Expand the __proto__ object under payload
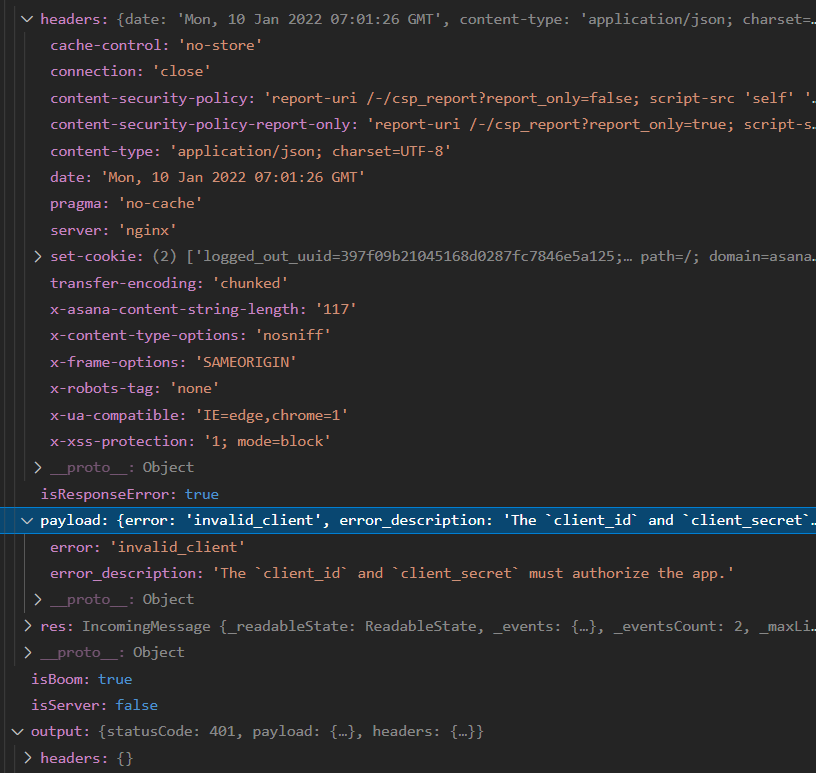This screenshot has width=816, height=773. 37,599
